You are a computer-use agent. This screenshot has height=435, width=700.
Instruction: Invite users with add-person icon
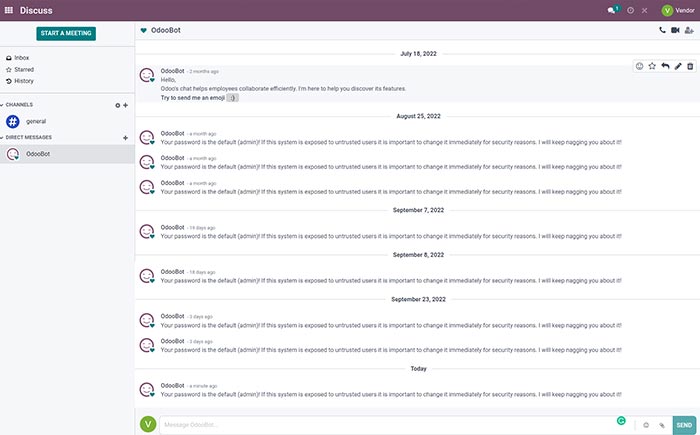click(689, 30)
